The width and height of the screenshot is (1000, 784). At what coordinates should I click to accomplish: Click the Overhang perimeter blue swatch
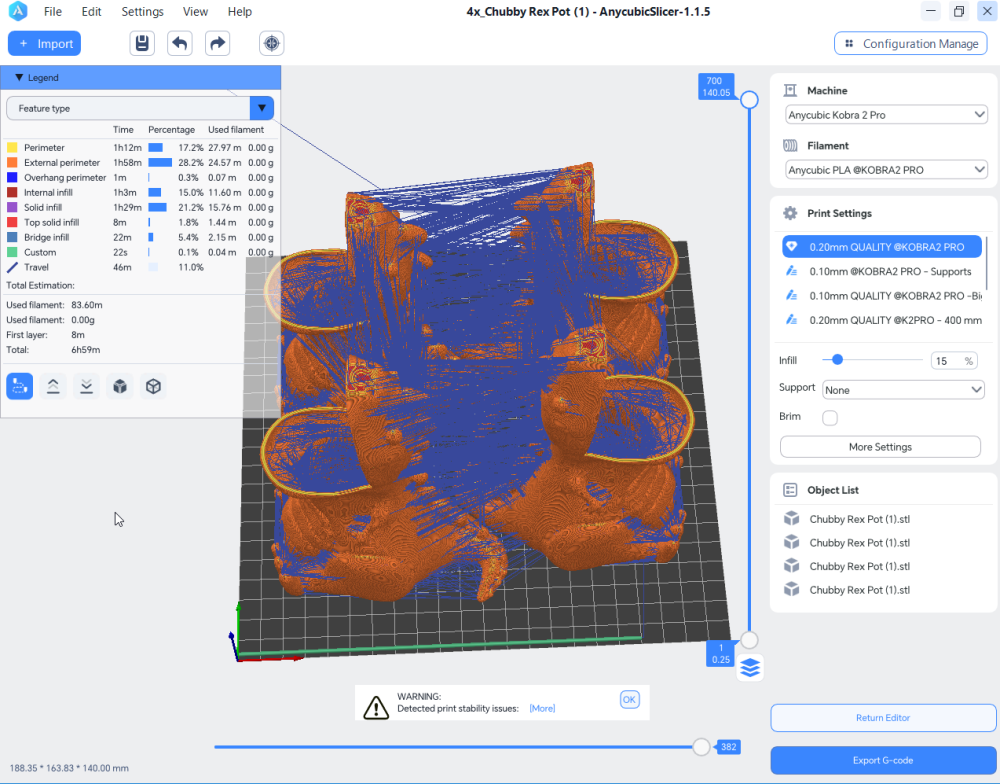tap(12, 177)
